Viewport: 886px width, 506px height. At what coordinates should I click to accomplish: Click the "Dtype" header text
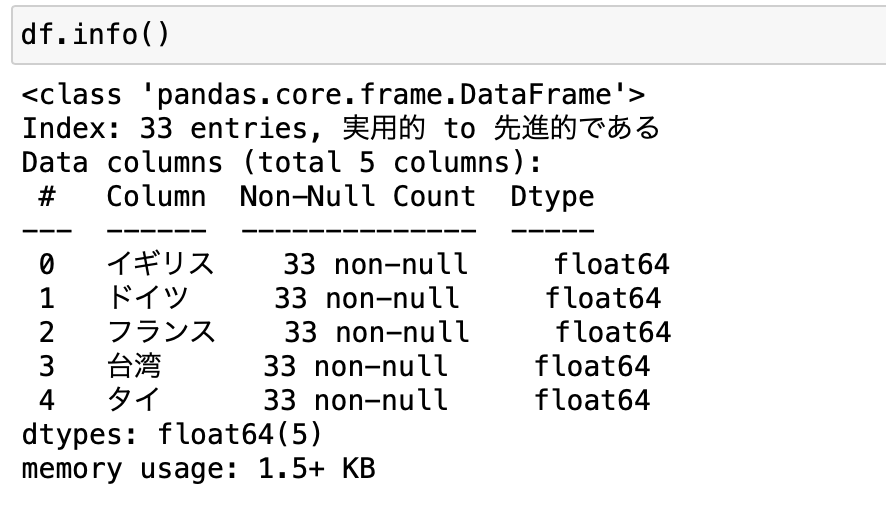[x=552, y=196]
